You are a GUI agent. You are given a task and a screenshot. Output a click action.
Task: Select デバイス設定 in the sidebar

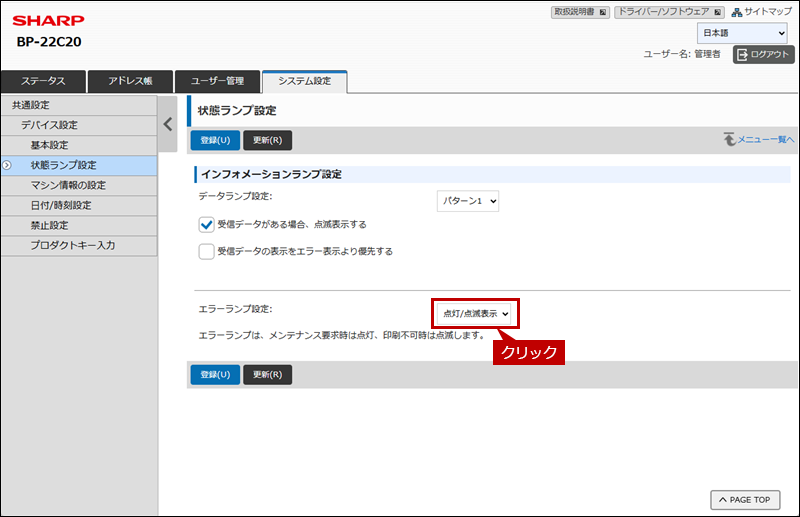click(79, 125)
